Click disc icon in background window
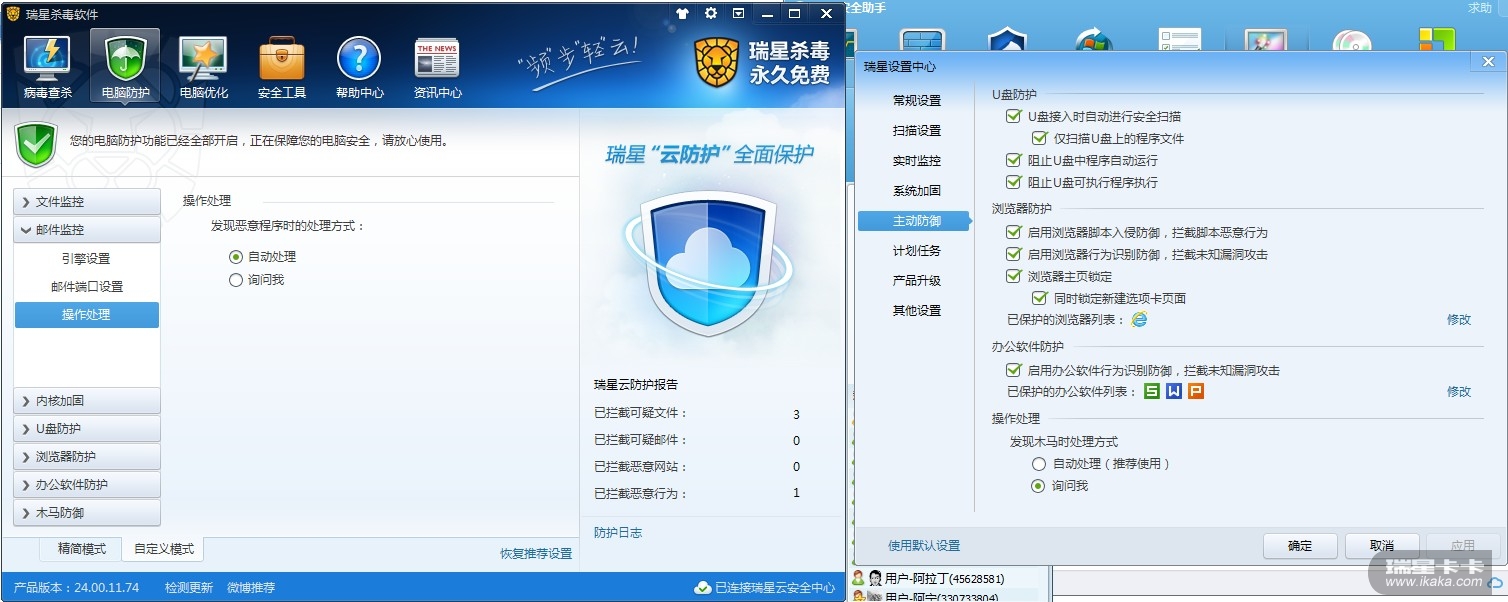This screenshot has height=602, width=1508. point(1352,40)
